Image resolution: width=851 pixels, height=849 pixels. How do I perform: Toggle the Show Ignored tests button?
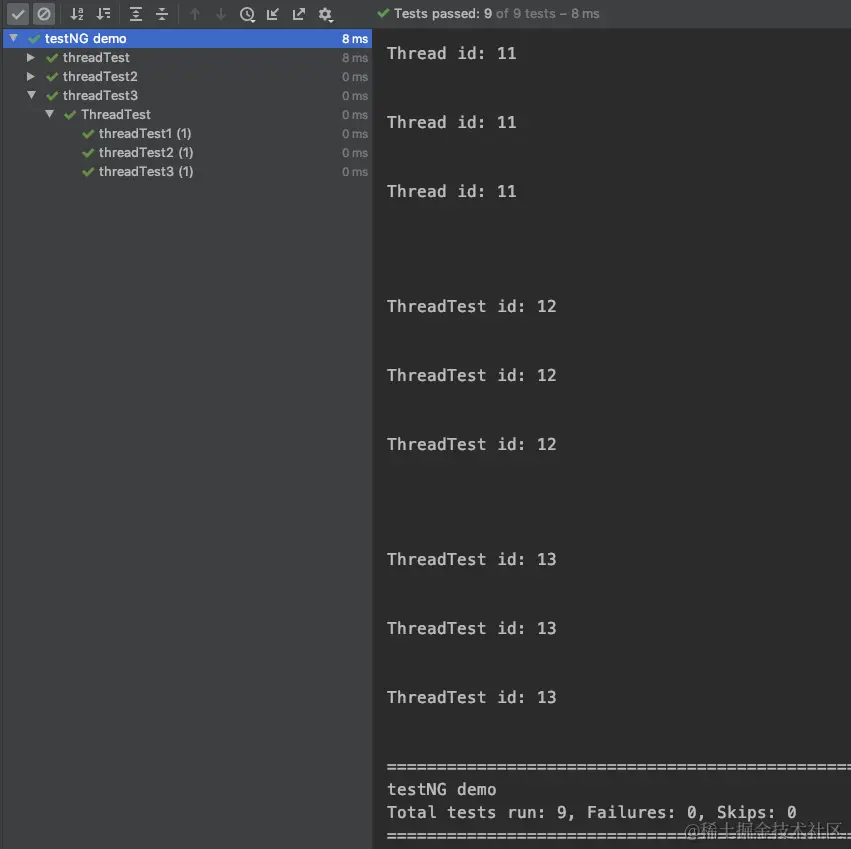click(44, 14)
